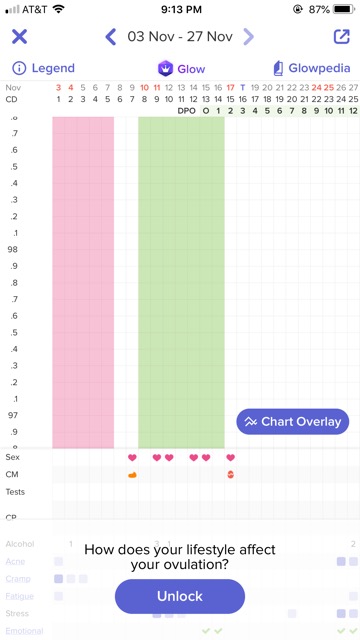Tap the CM marker on Nov 17
This screenshot has height=640, width=360.
pyautogui.click(x=231, y=474)
